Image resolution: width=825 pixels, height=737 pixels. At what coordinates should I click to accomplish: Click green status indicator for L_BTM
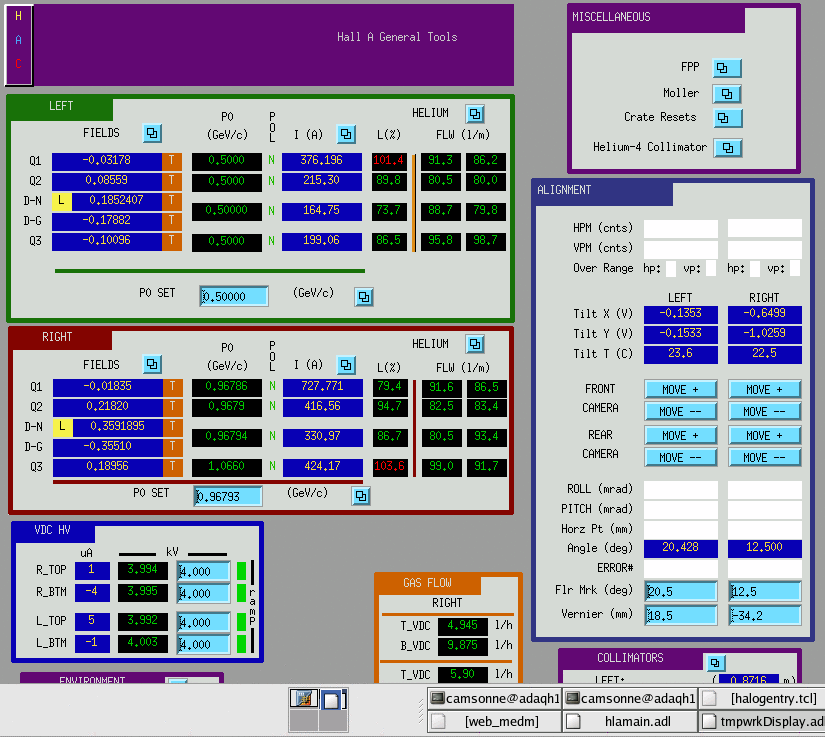click(242, 644)
